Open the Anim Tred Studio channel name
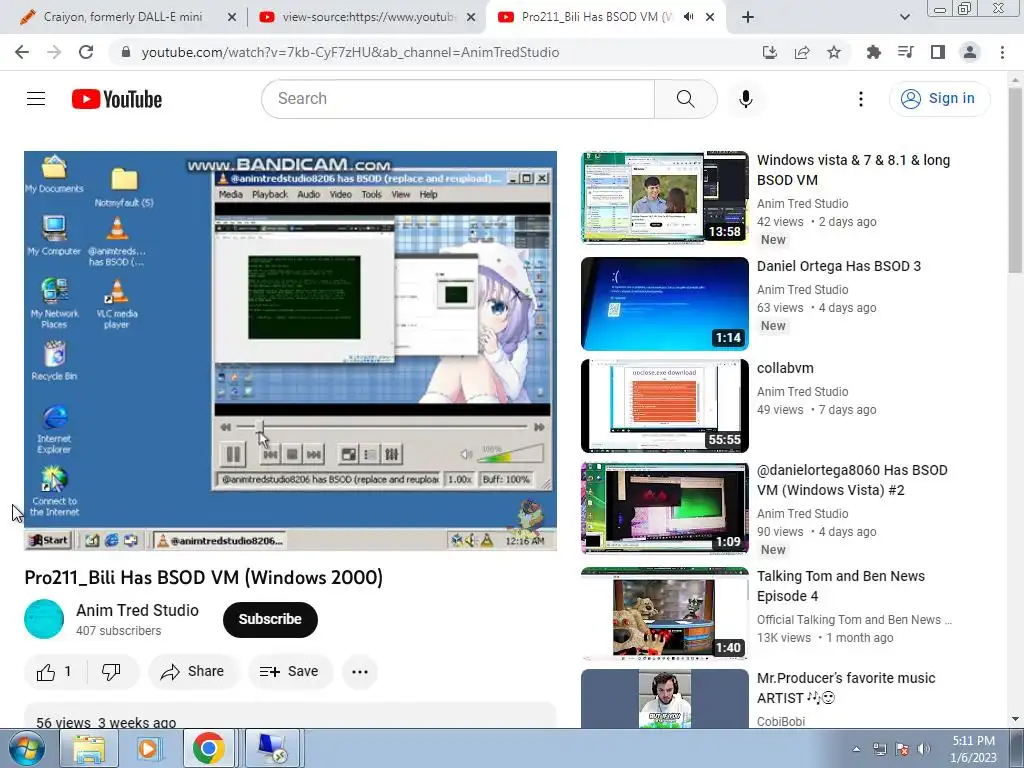This screenshot has width=1024, height=768. pyautogui.click(x=137, y=610)
